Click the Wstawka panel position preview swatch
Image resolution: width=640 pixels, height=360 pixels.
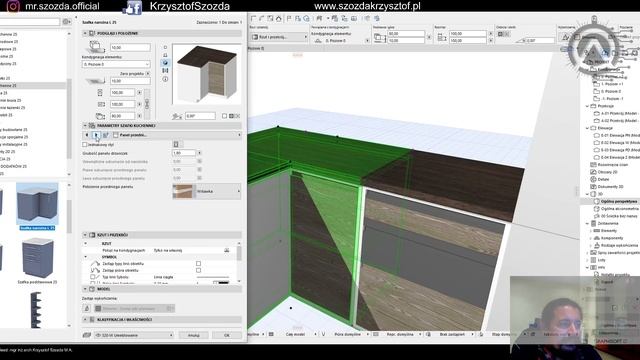click(183, 191)
